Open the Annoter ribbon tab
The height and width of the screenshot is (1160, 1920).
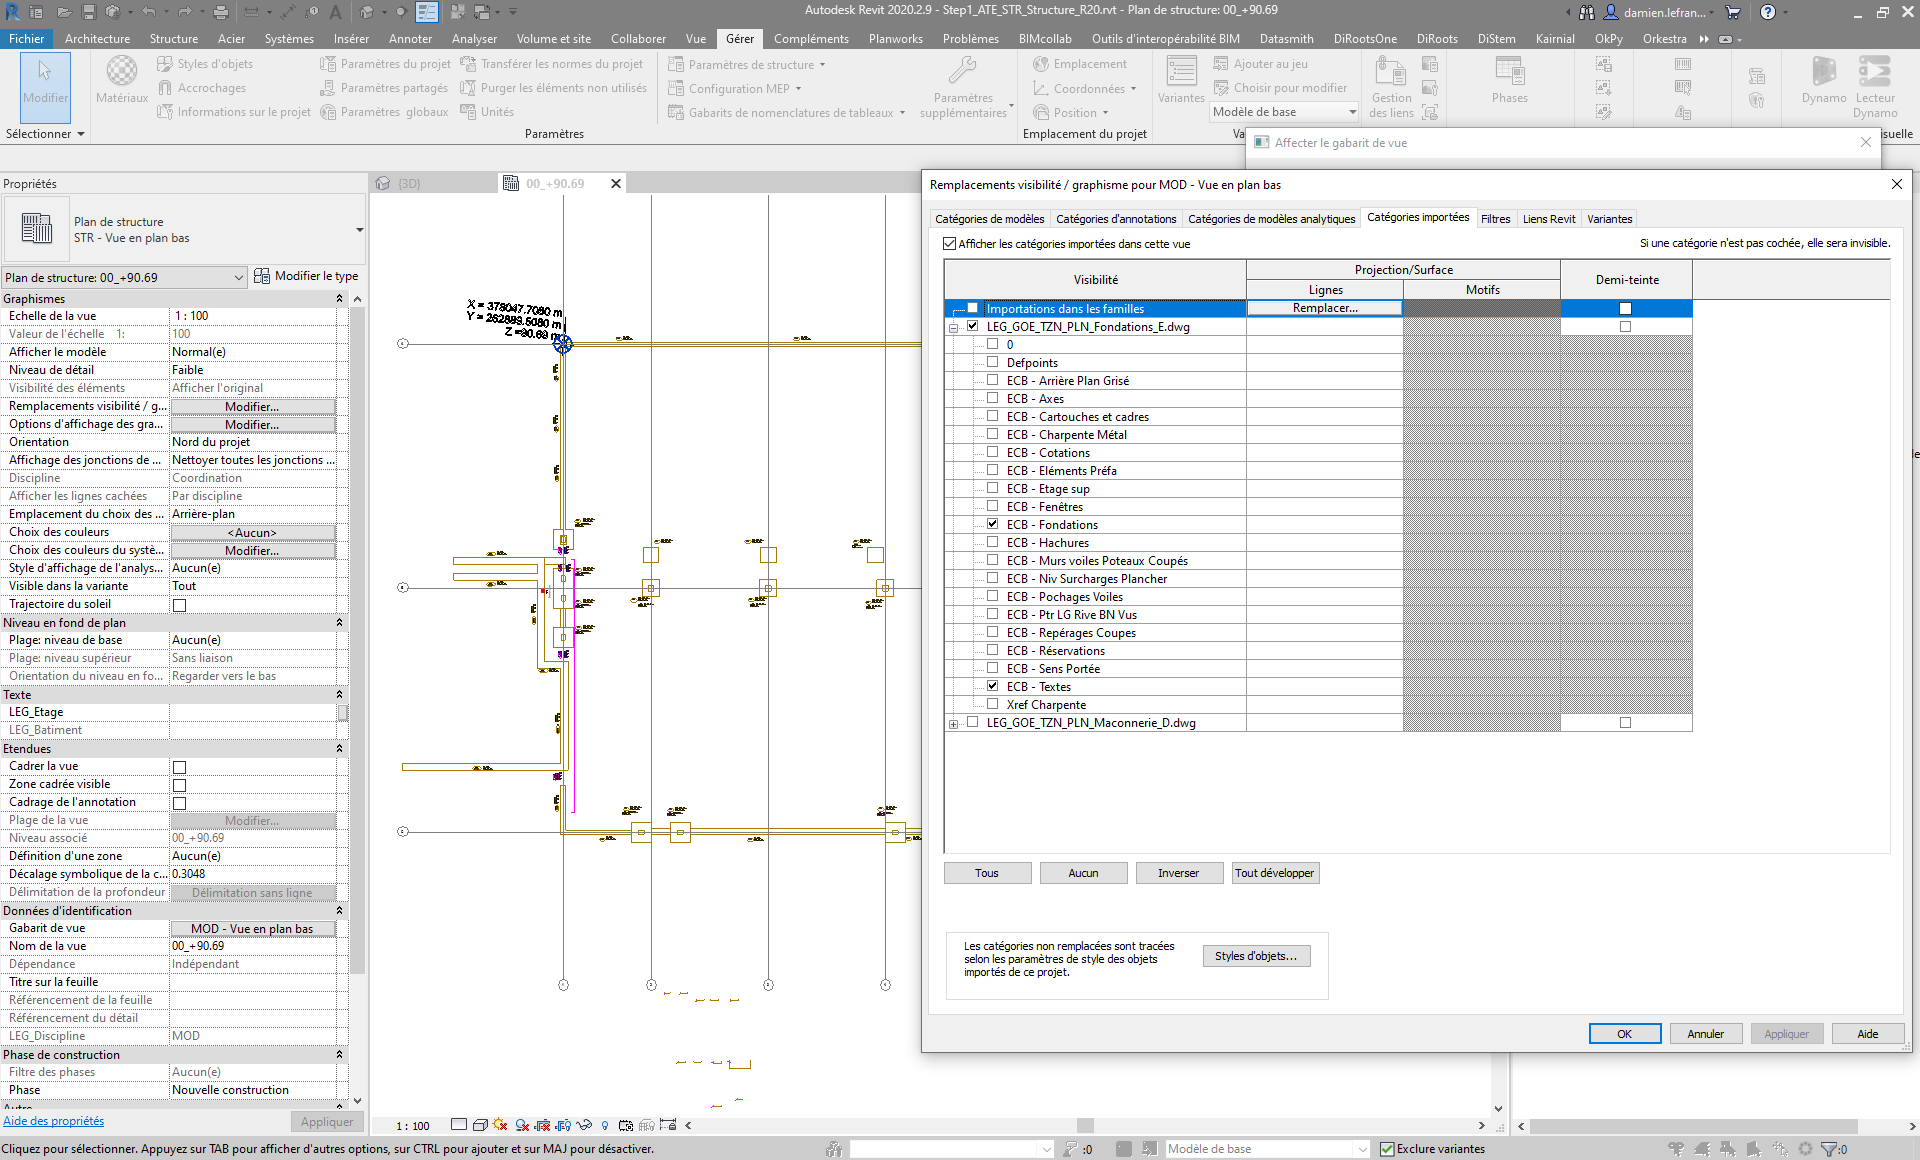[x=410, y=39]
